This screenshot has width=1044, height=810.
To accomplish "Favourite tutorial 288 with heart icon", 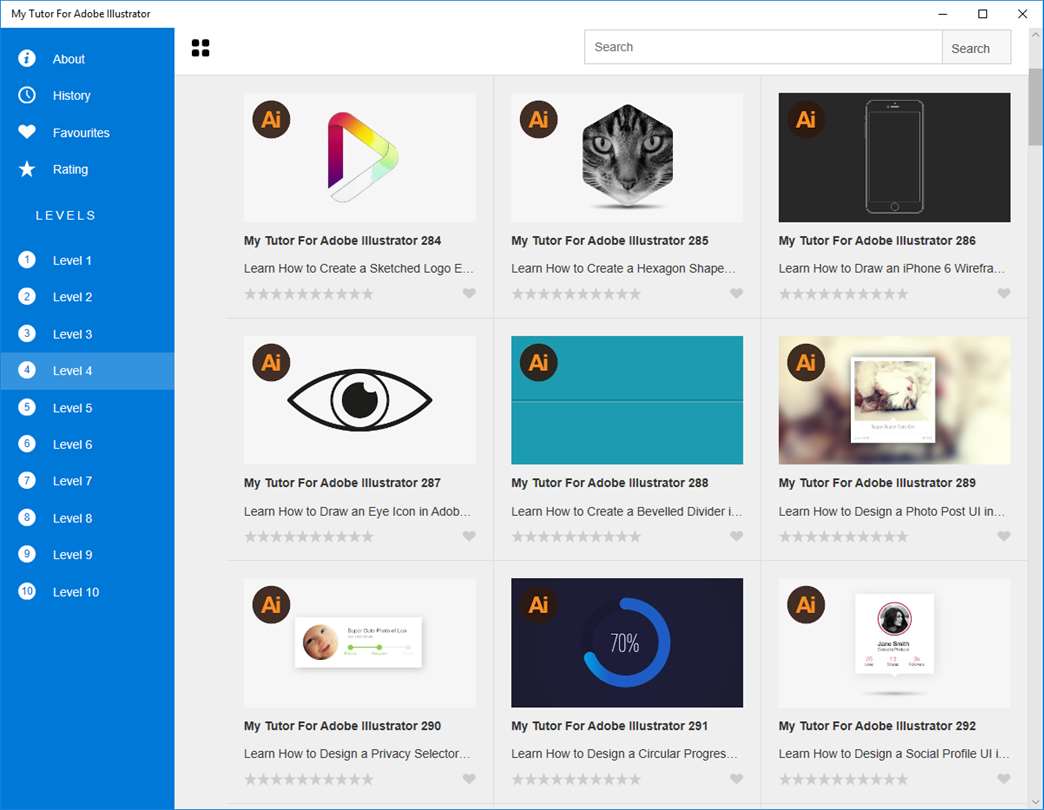I will (x=736, y=536).
